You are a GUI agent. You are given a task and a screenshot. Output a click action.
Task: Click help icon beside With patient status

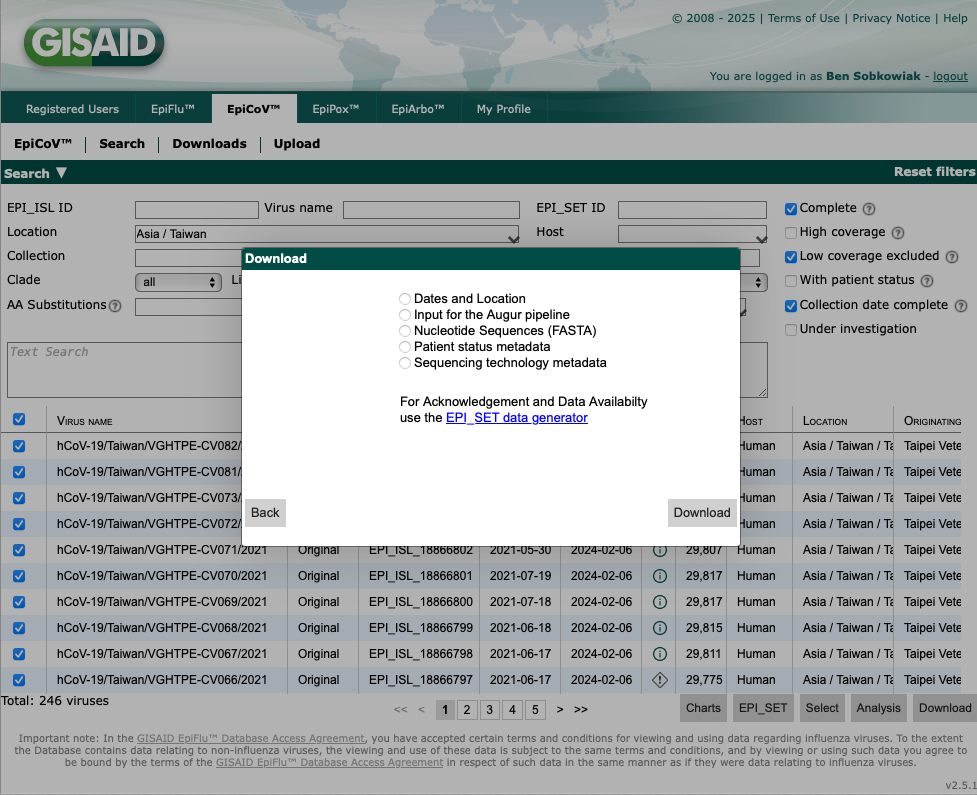(926, 281)
